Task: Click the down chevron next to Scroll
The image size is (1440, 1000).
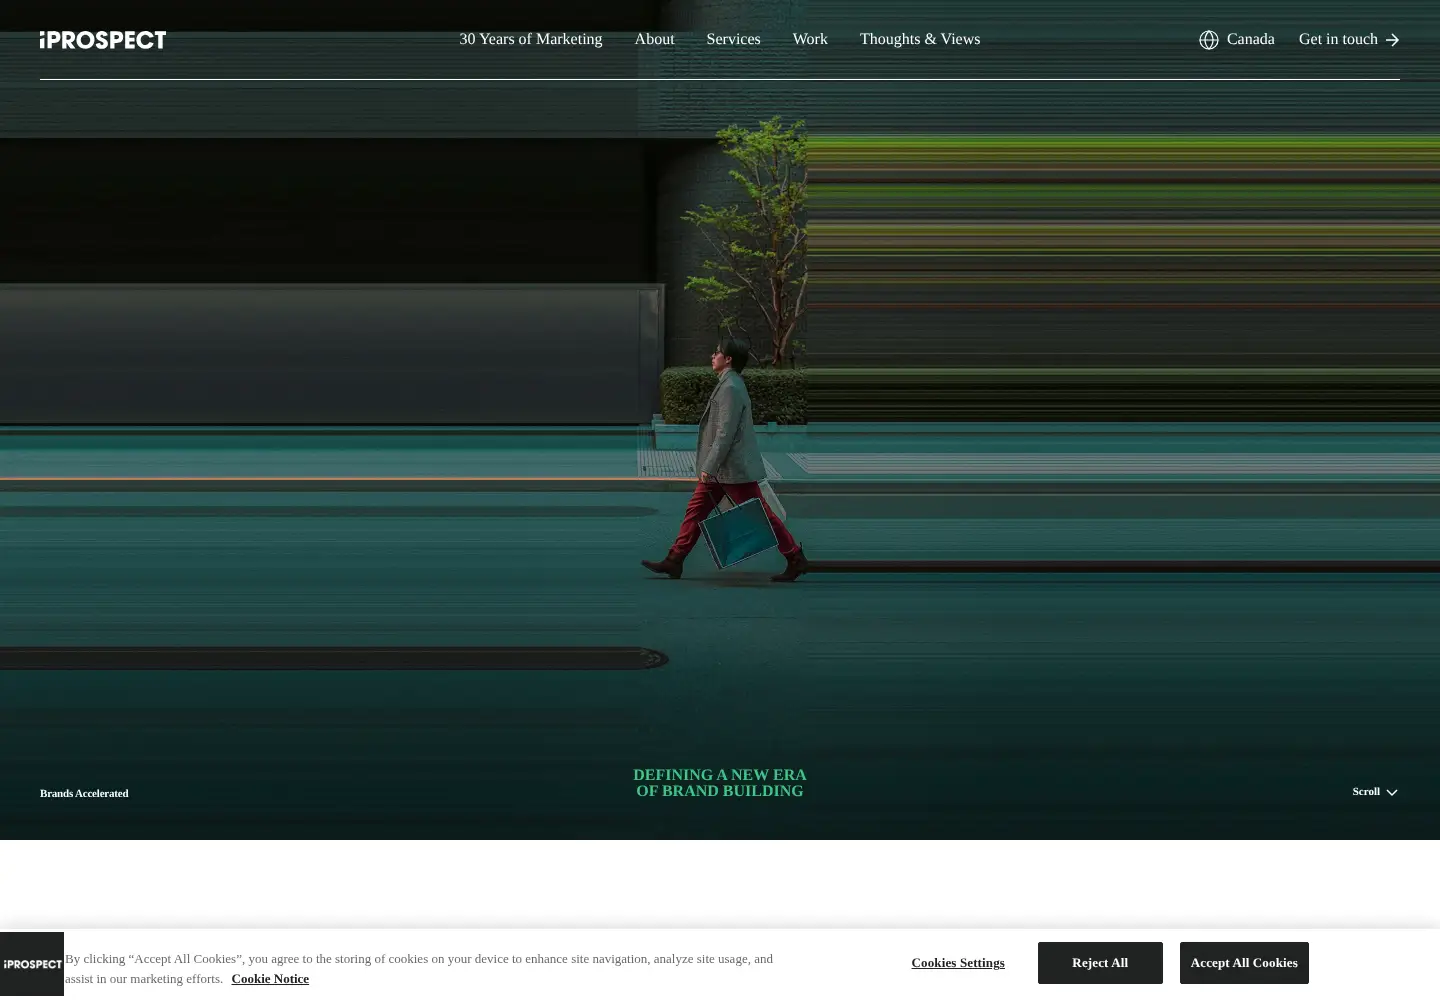Action: click(x=1392, y=792)
